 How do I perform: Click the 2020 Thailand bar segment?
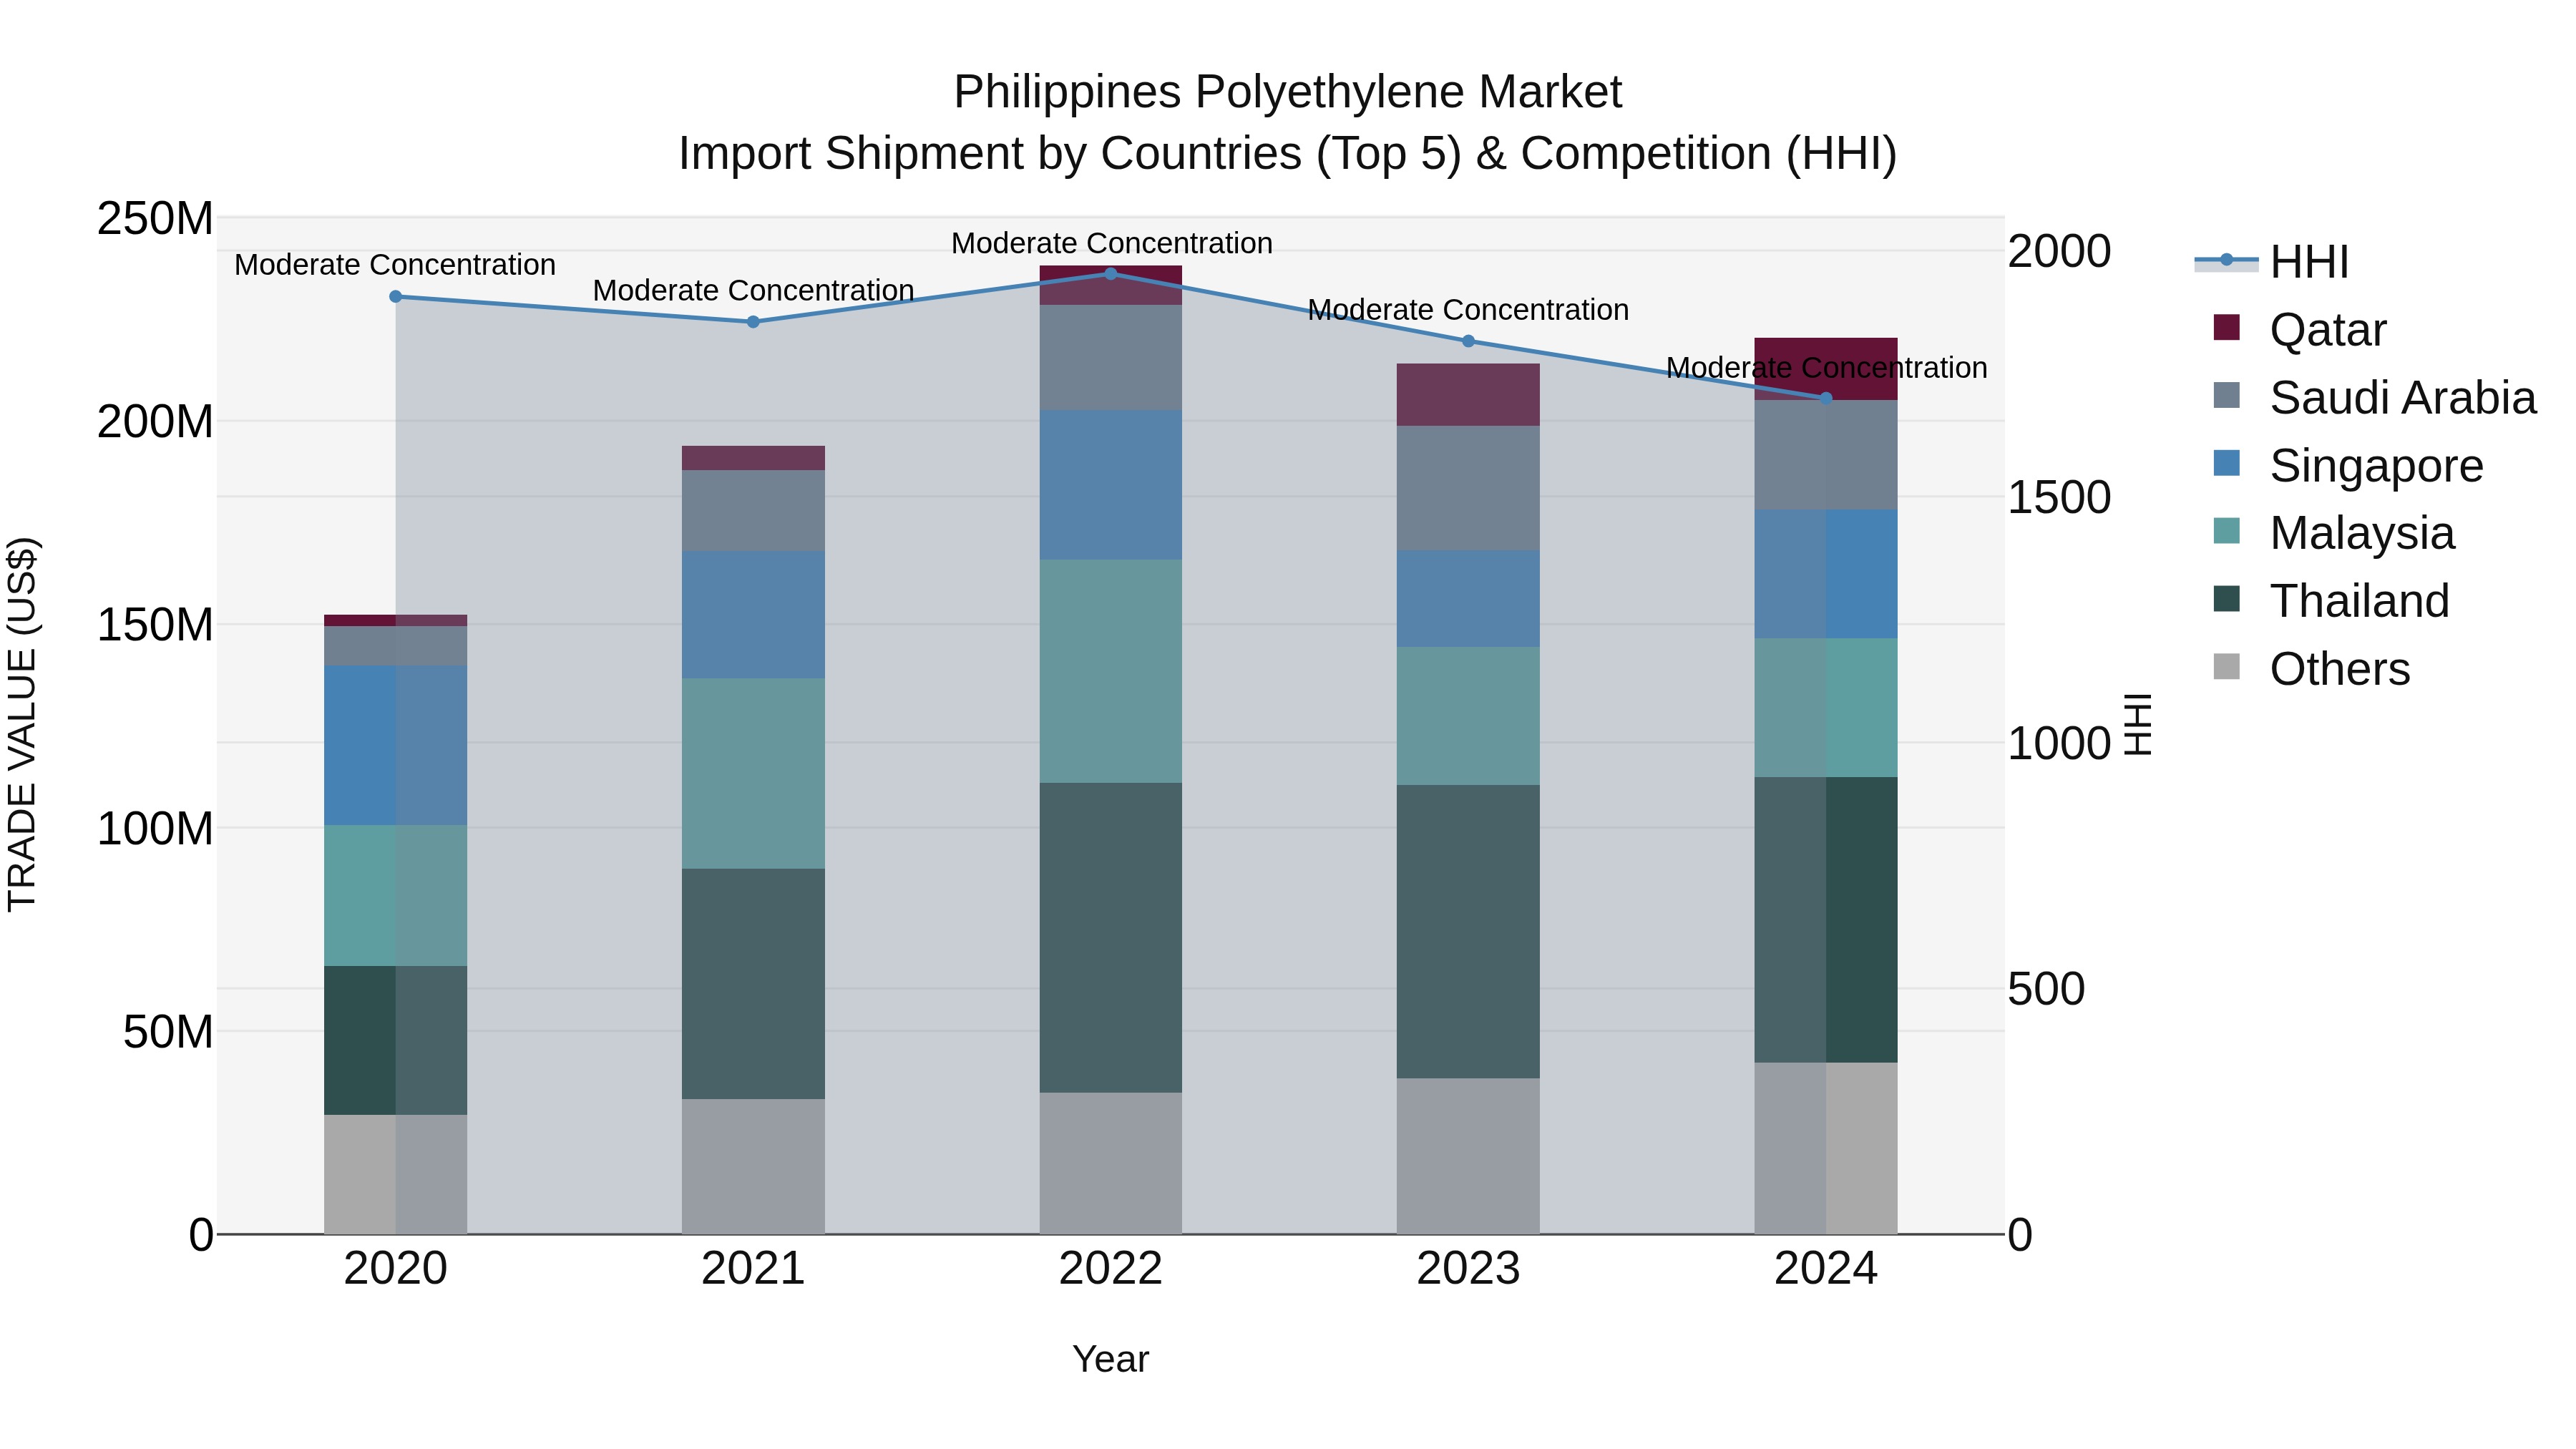396,1040
